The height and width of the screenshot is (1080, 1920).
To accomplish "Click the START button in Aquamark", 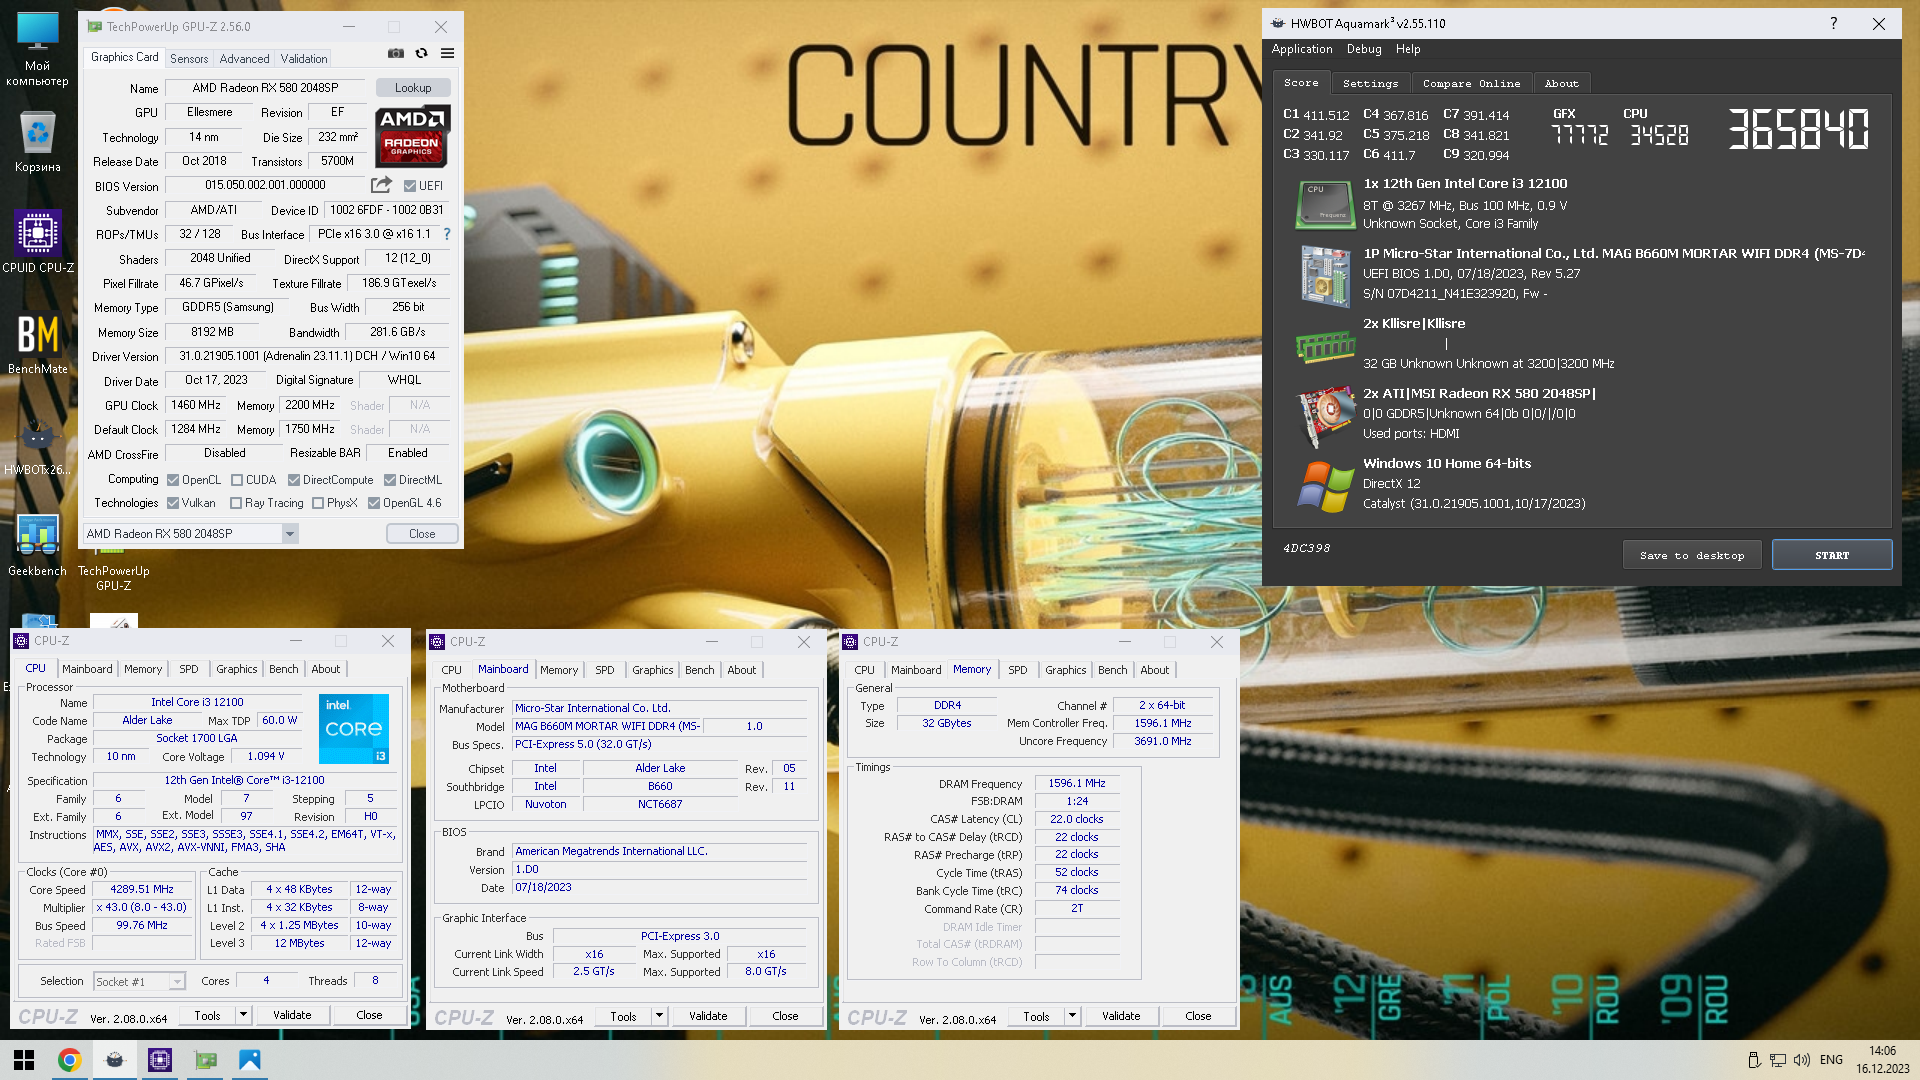I will click(1832, 555).
